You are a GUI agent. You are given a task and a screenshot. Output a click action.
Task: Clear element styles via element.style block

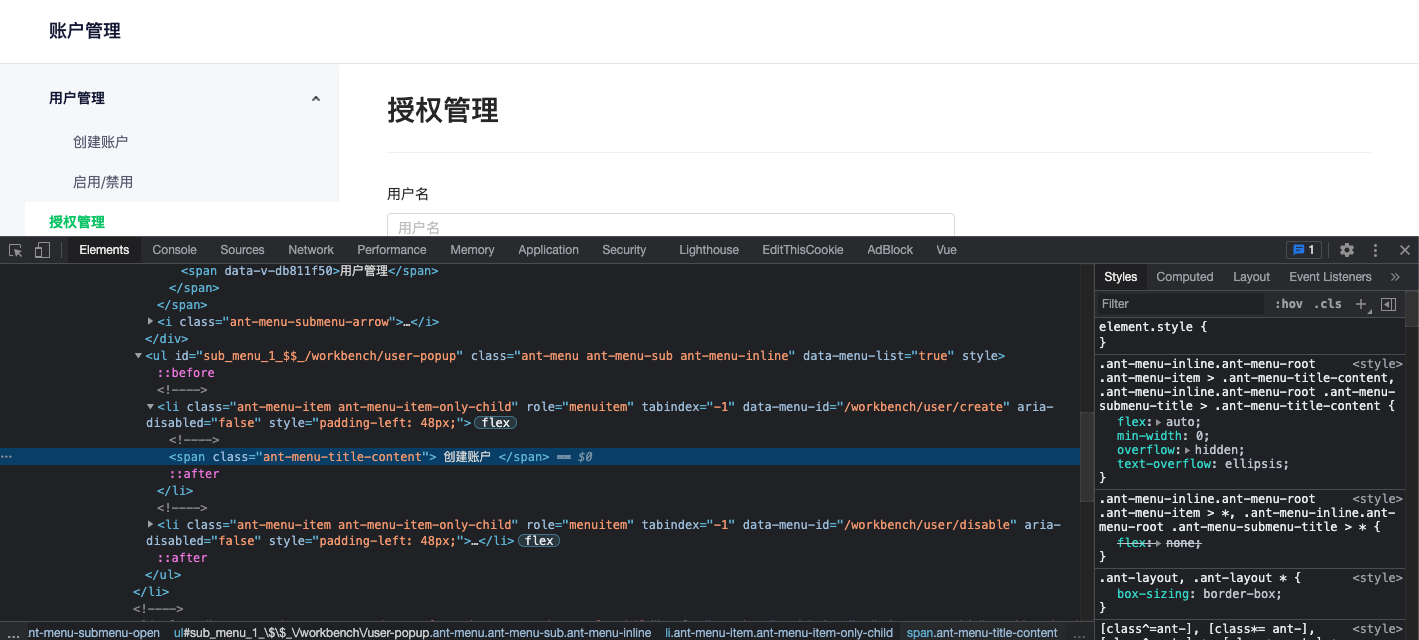(1150, 326)
